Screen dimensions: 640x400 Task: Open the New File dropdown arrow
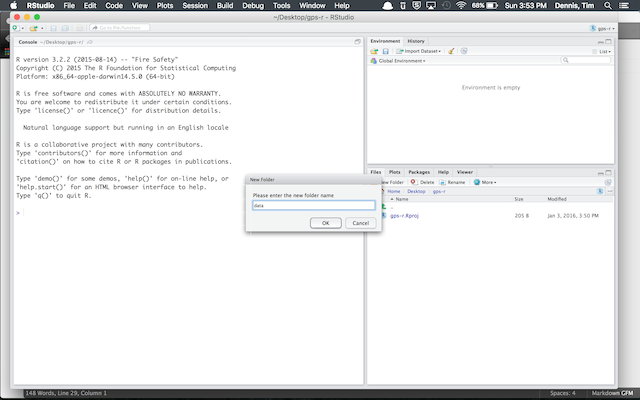[22, 28]
